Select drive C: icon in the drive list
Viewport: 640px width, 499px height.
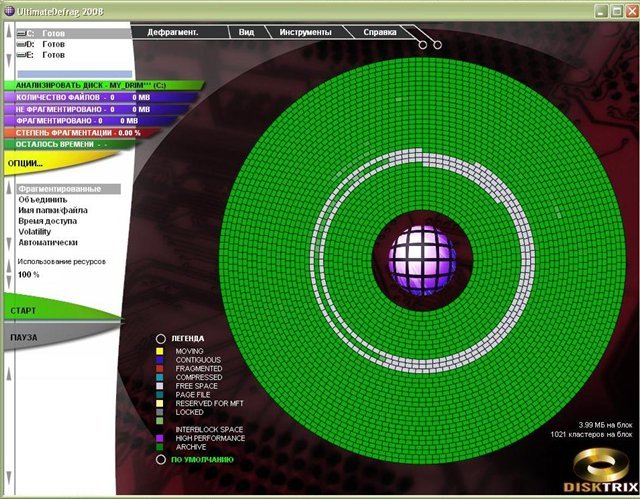coord(21,33)
